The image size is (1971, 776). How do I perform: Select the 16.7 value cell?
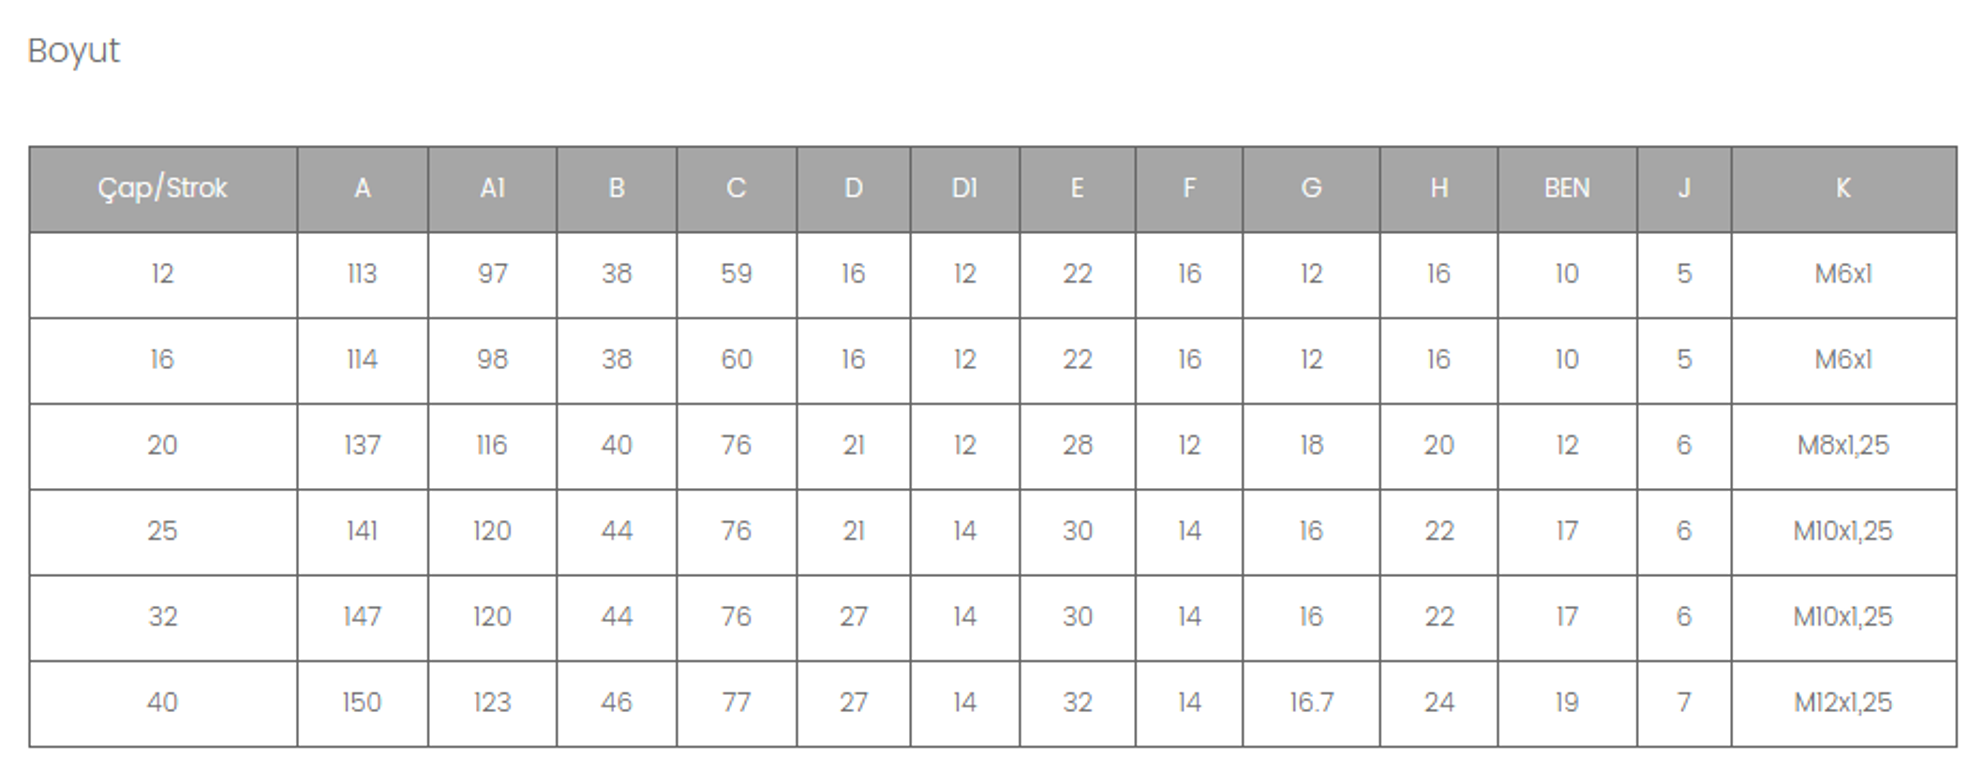pos(1310,703)
